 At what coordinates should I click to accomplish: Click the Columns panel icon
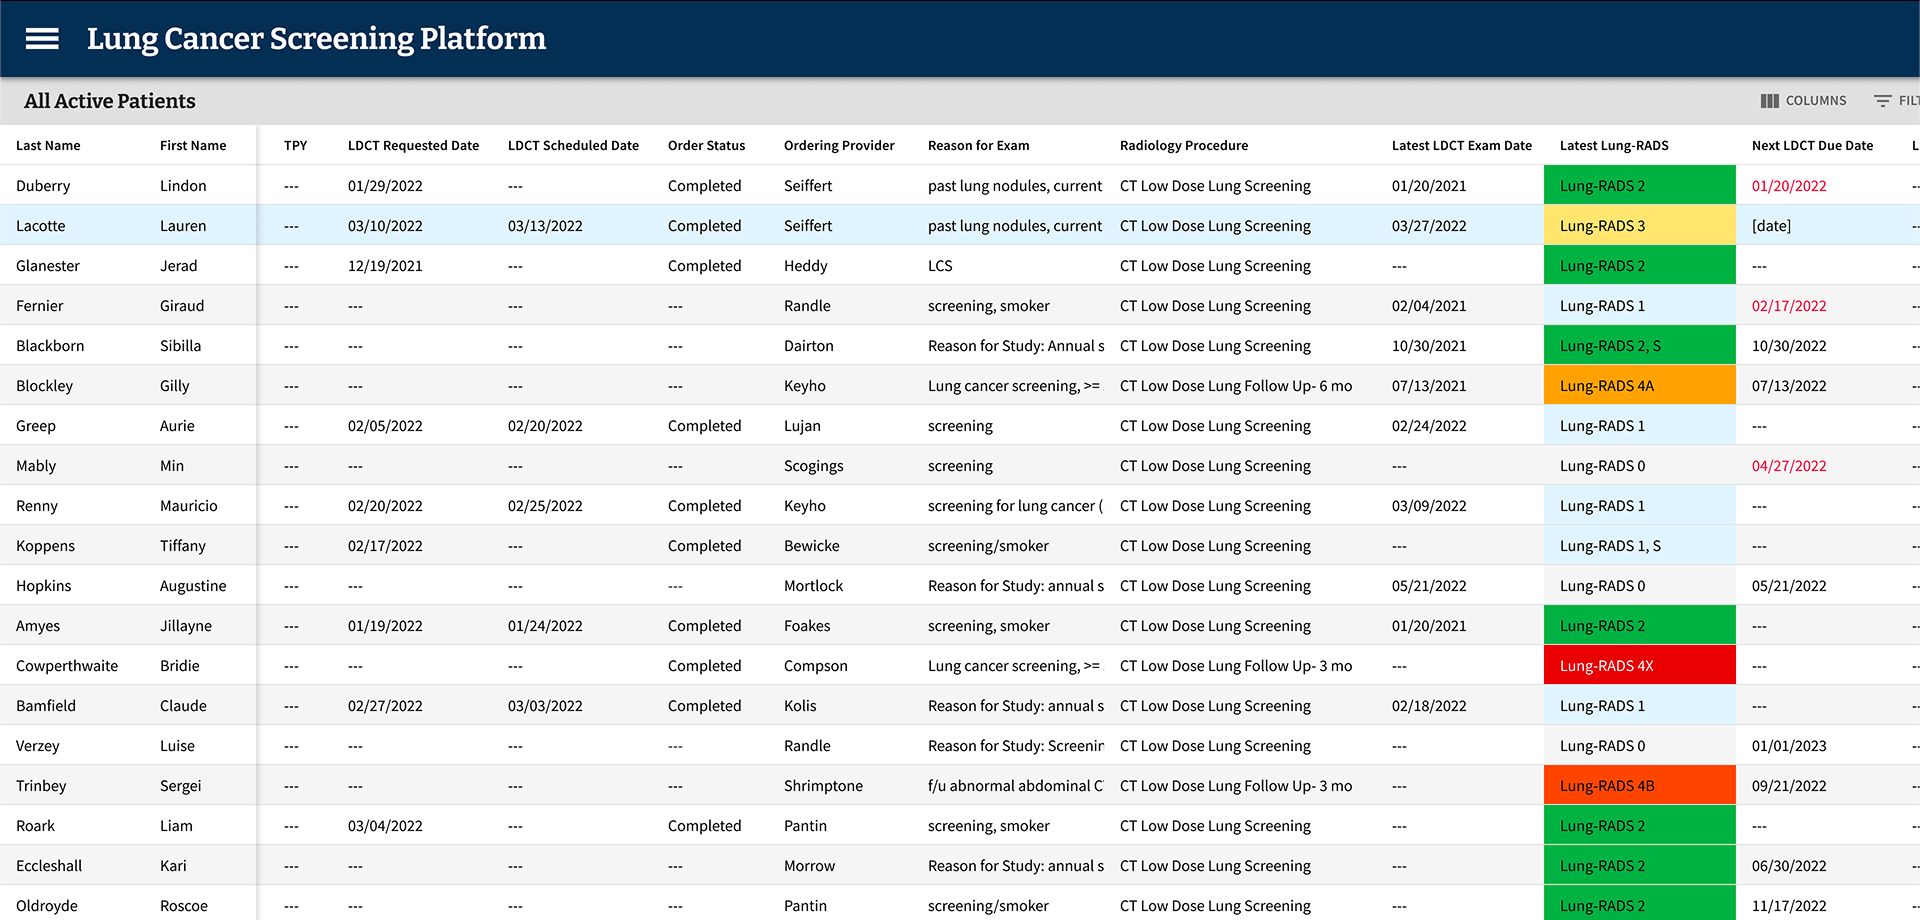pos(1771,100)
